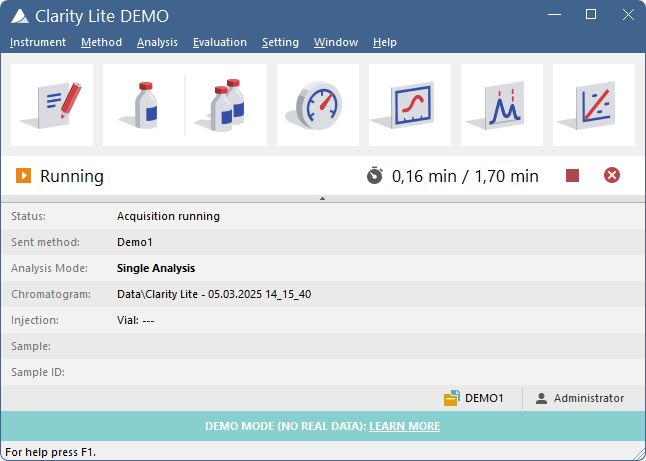Click the 'Sent method:' label
This screenshot has height=461, width=646.
[x=45, y=242]
